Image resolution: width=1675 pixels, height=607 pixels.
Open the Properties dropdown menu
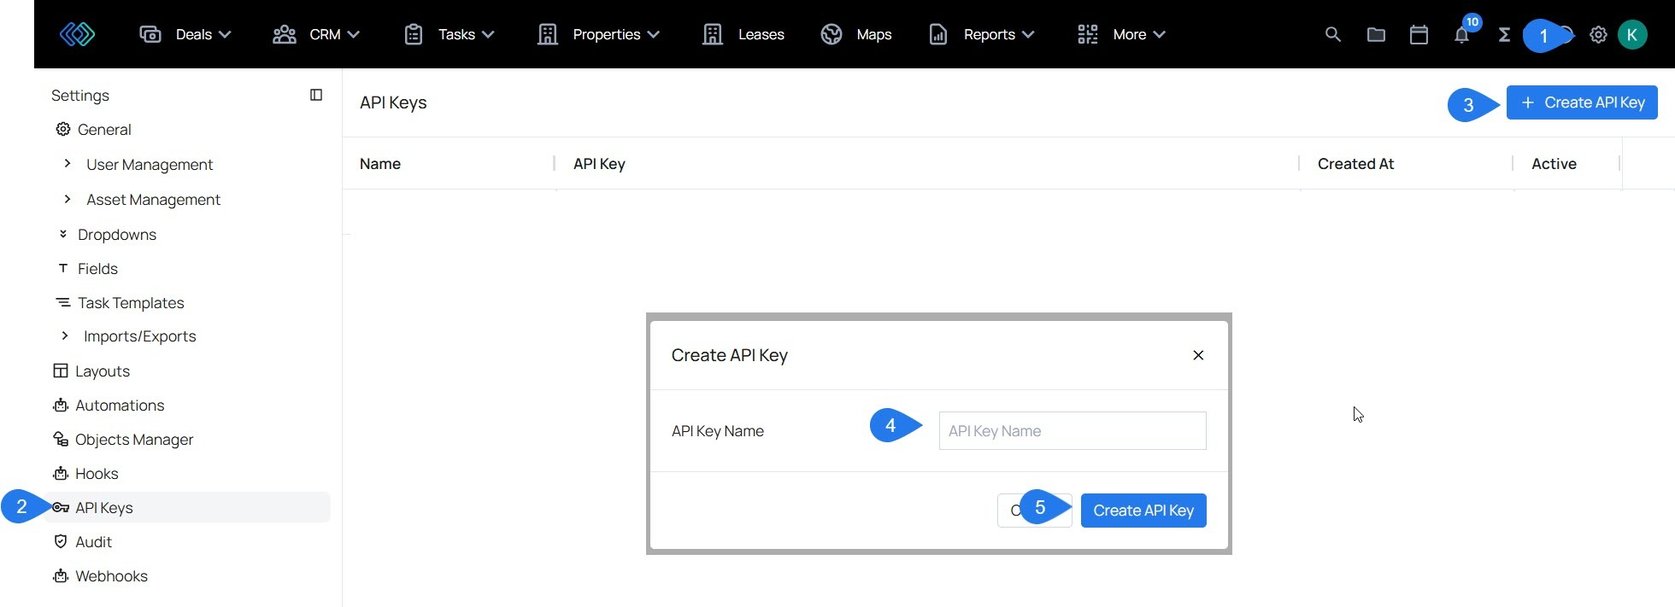tap(598, 34)
